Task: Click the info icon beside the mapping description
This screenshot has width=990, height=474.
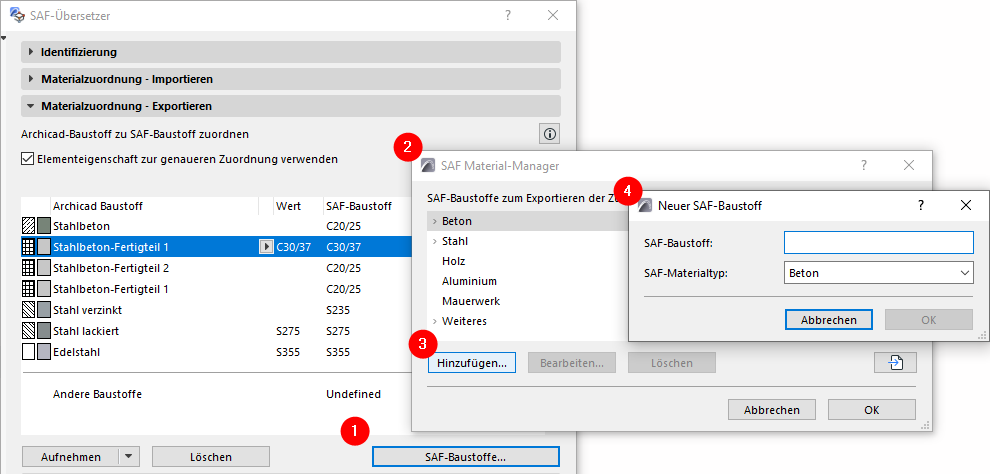Action: point(548,133)
